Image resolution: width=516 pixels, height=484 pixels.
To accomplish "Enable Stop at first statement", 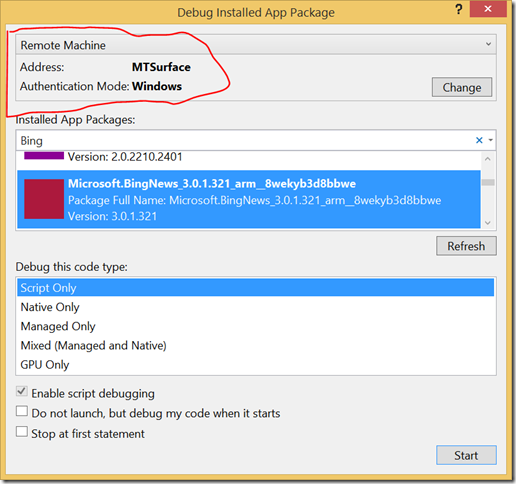I will point(22,431).
